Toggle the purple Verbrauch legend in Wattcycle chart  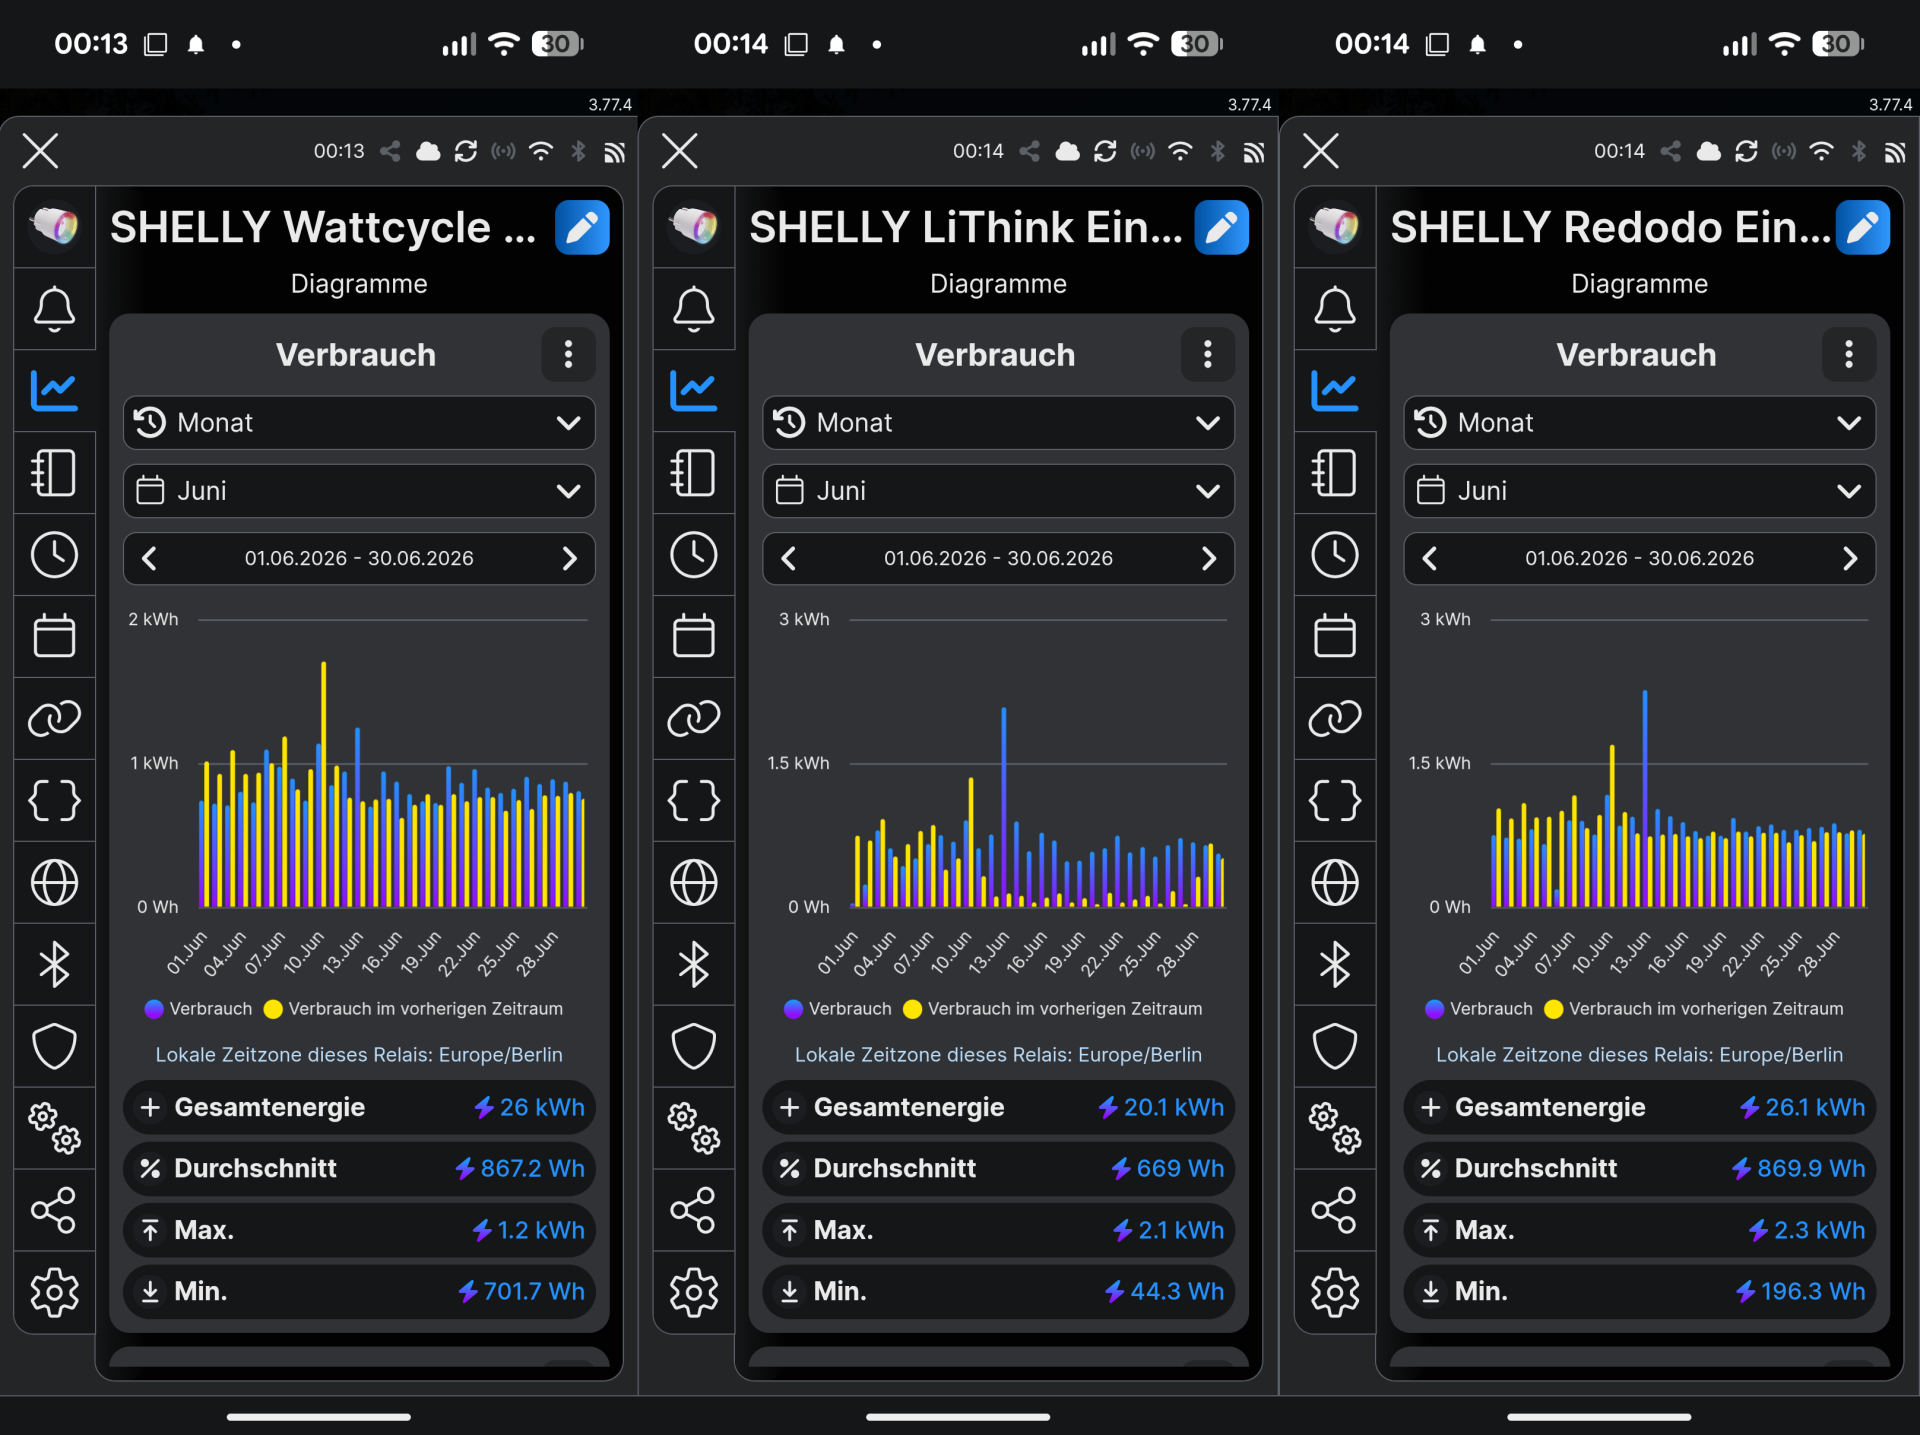198,1009
